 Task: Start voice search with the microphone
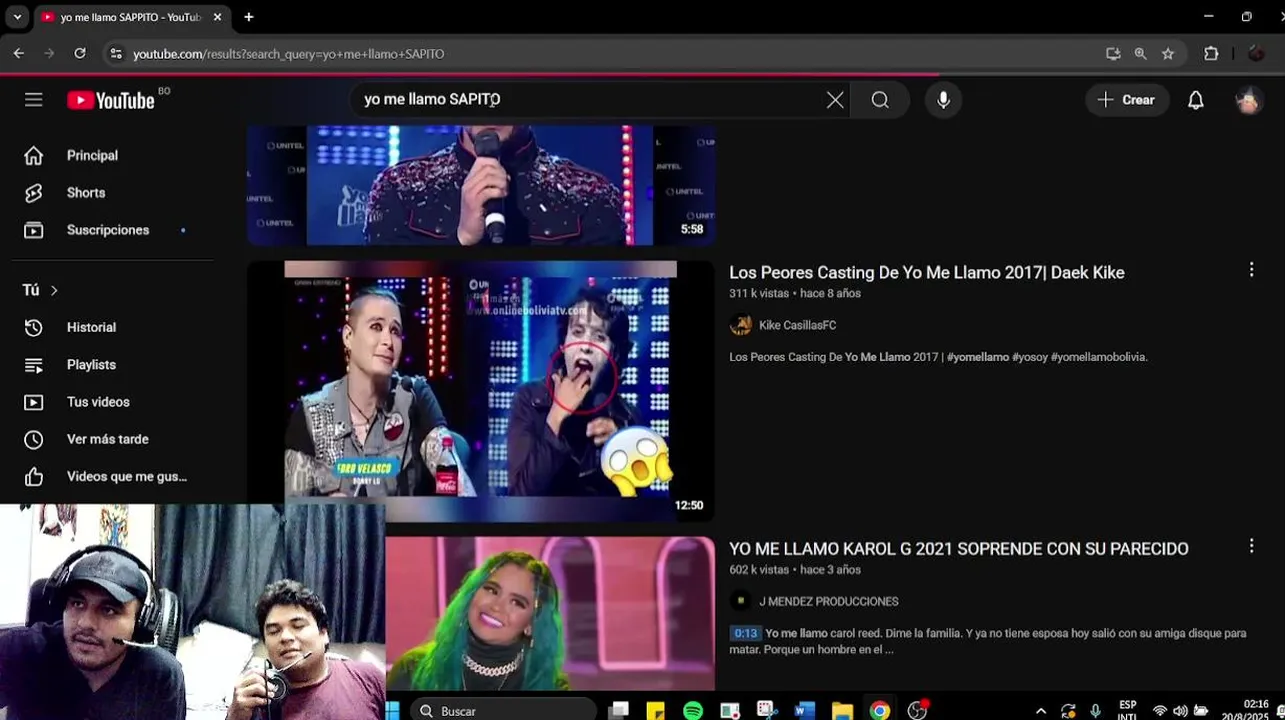coord(943,100)
